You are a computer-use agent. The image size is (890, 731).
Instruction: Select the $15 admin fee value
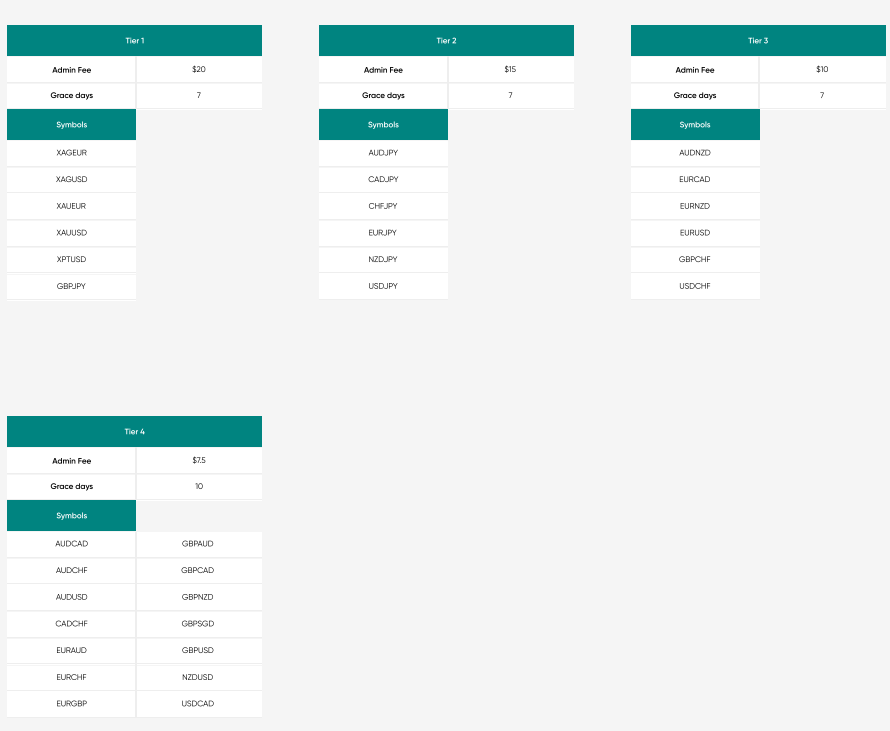510,70
